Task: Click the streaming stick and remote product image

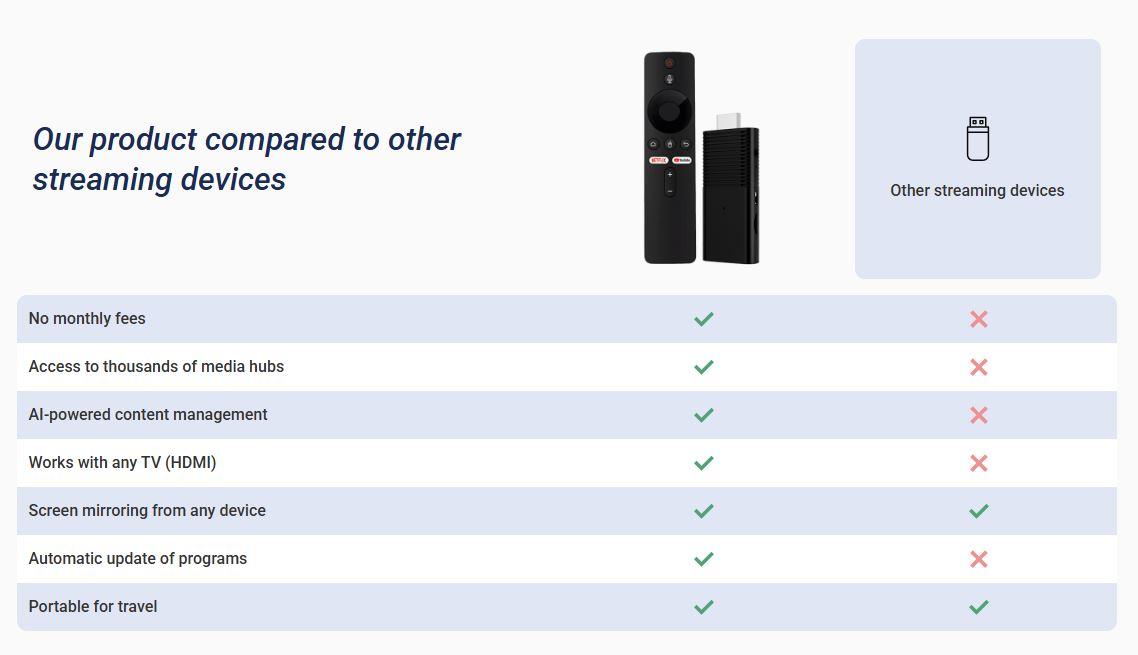Action: coord(702,158)
